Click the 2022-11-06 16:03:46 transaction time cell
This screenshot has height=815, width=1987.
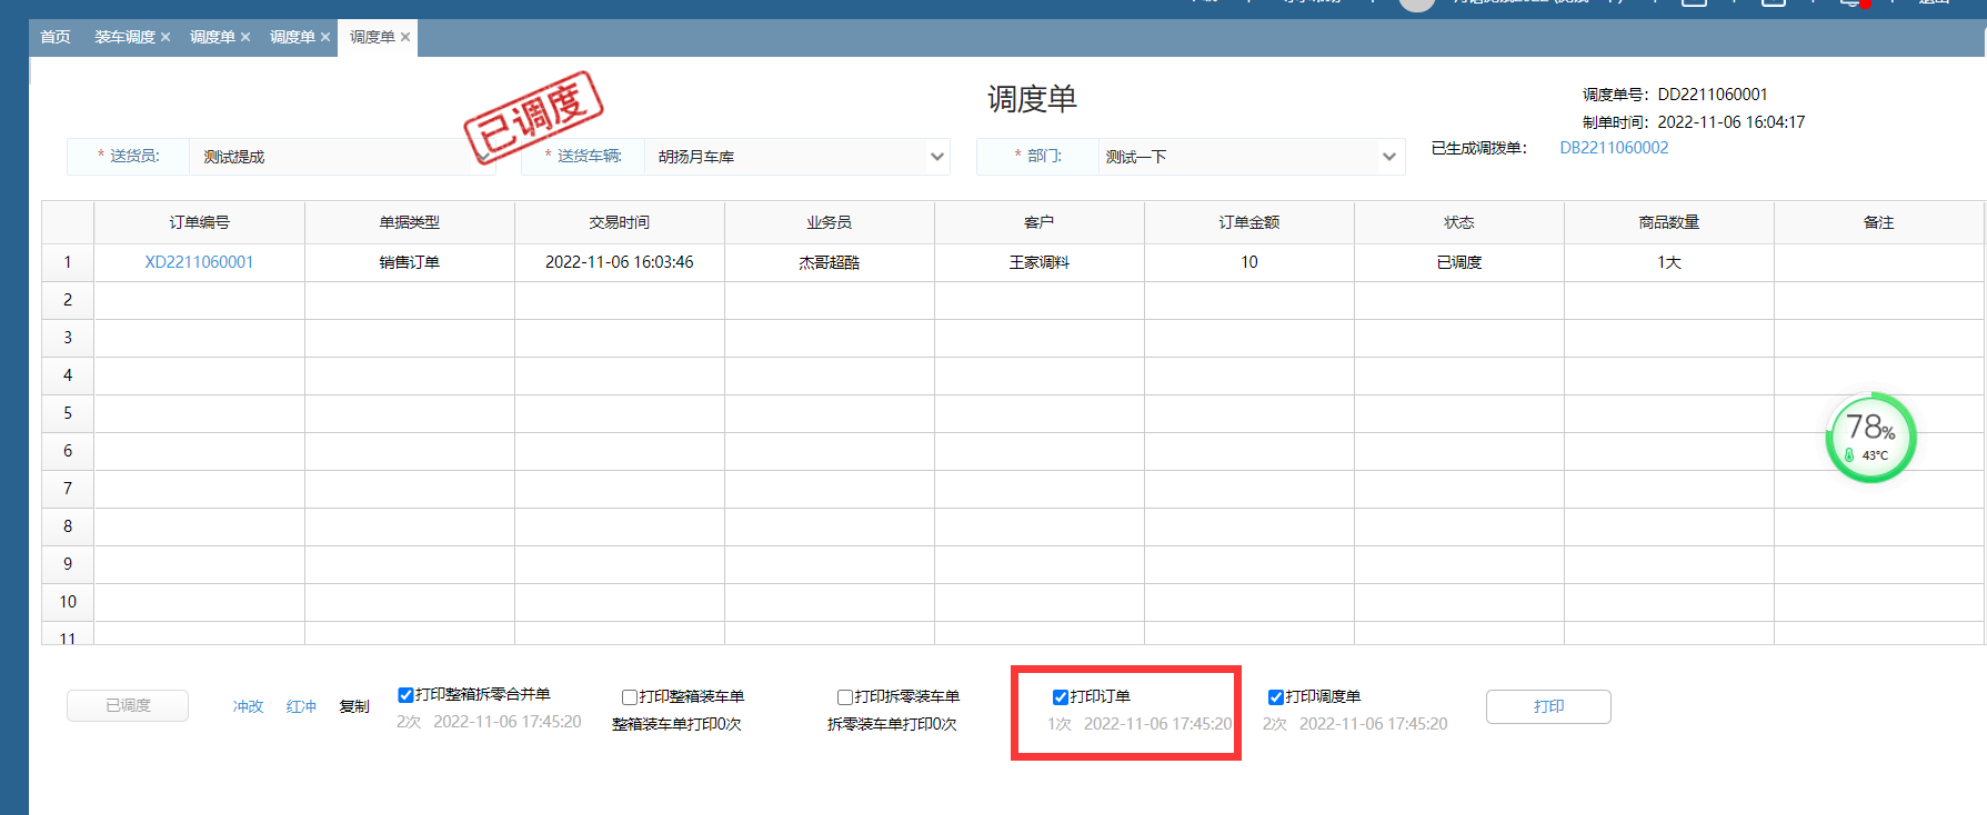tap(619, 262)
